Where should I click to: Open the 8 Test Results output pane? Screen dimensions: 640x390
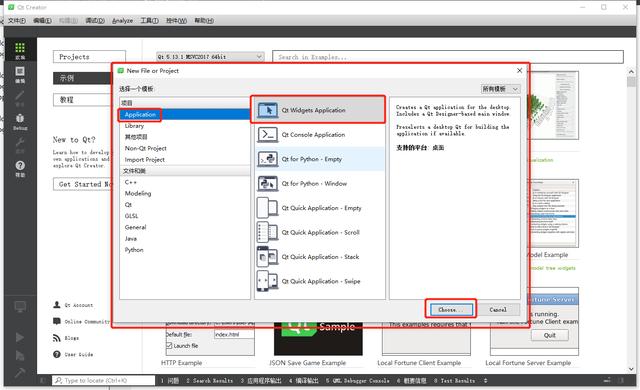(x=454, y=380)
